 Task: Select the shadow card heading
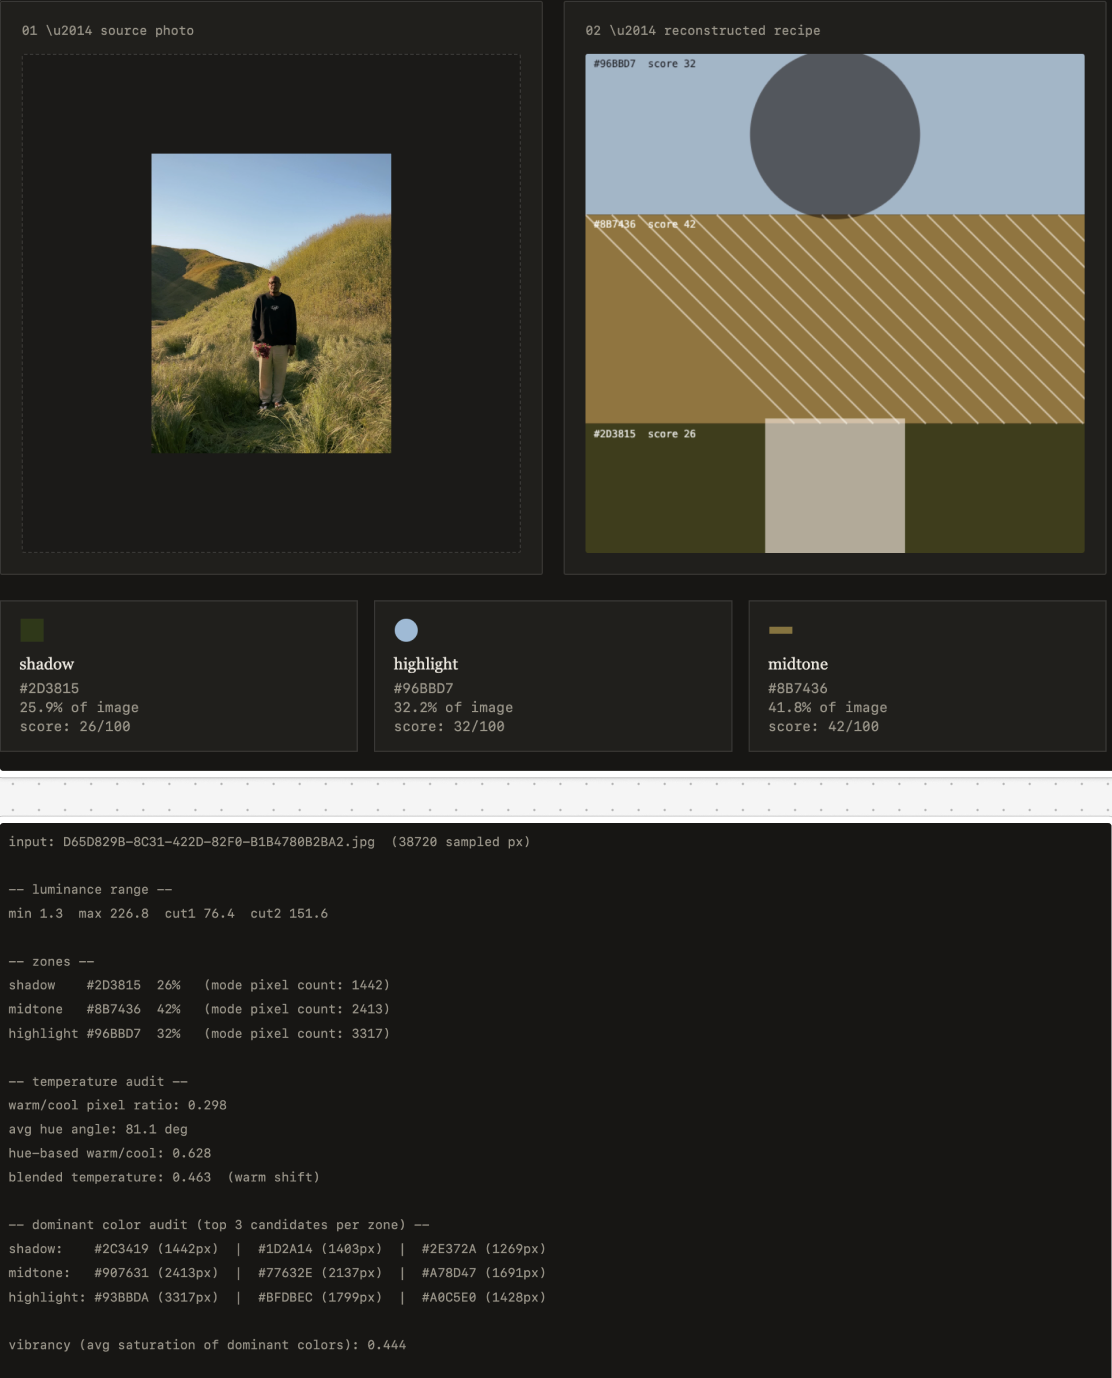[47, 664]
